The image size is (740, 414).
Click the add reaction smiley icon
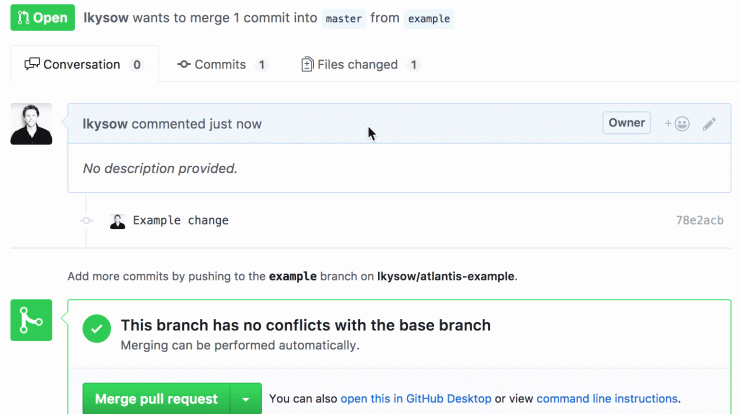click(x=677, y=124)
